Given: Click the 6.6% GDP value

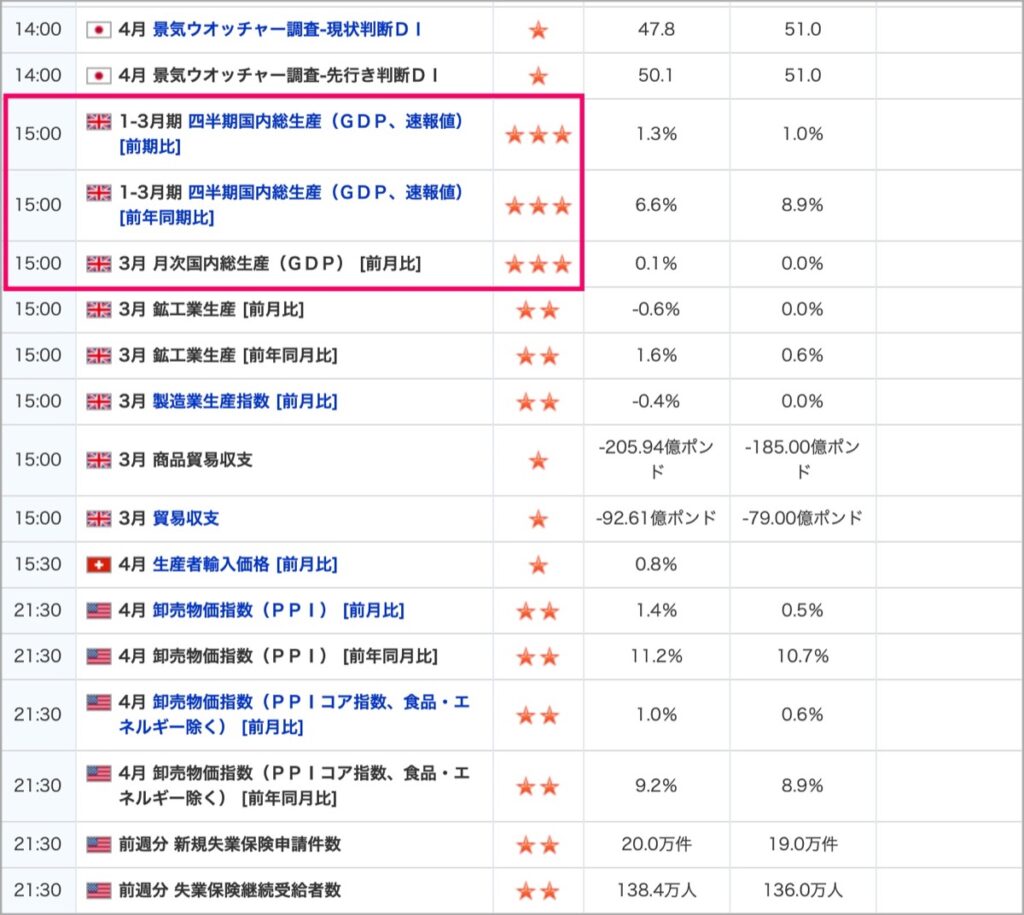Looking at the screenshot, I should 656,205.
